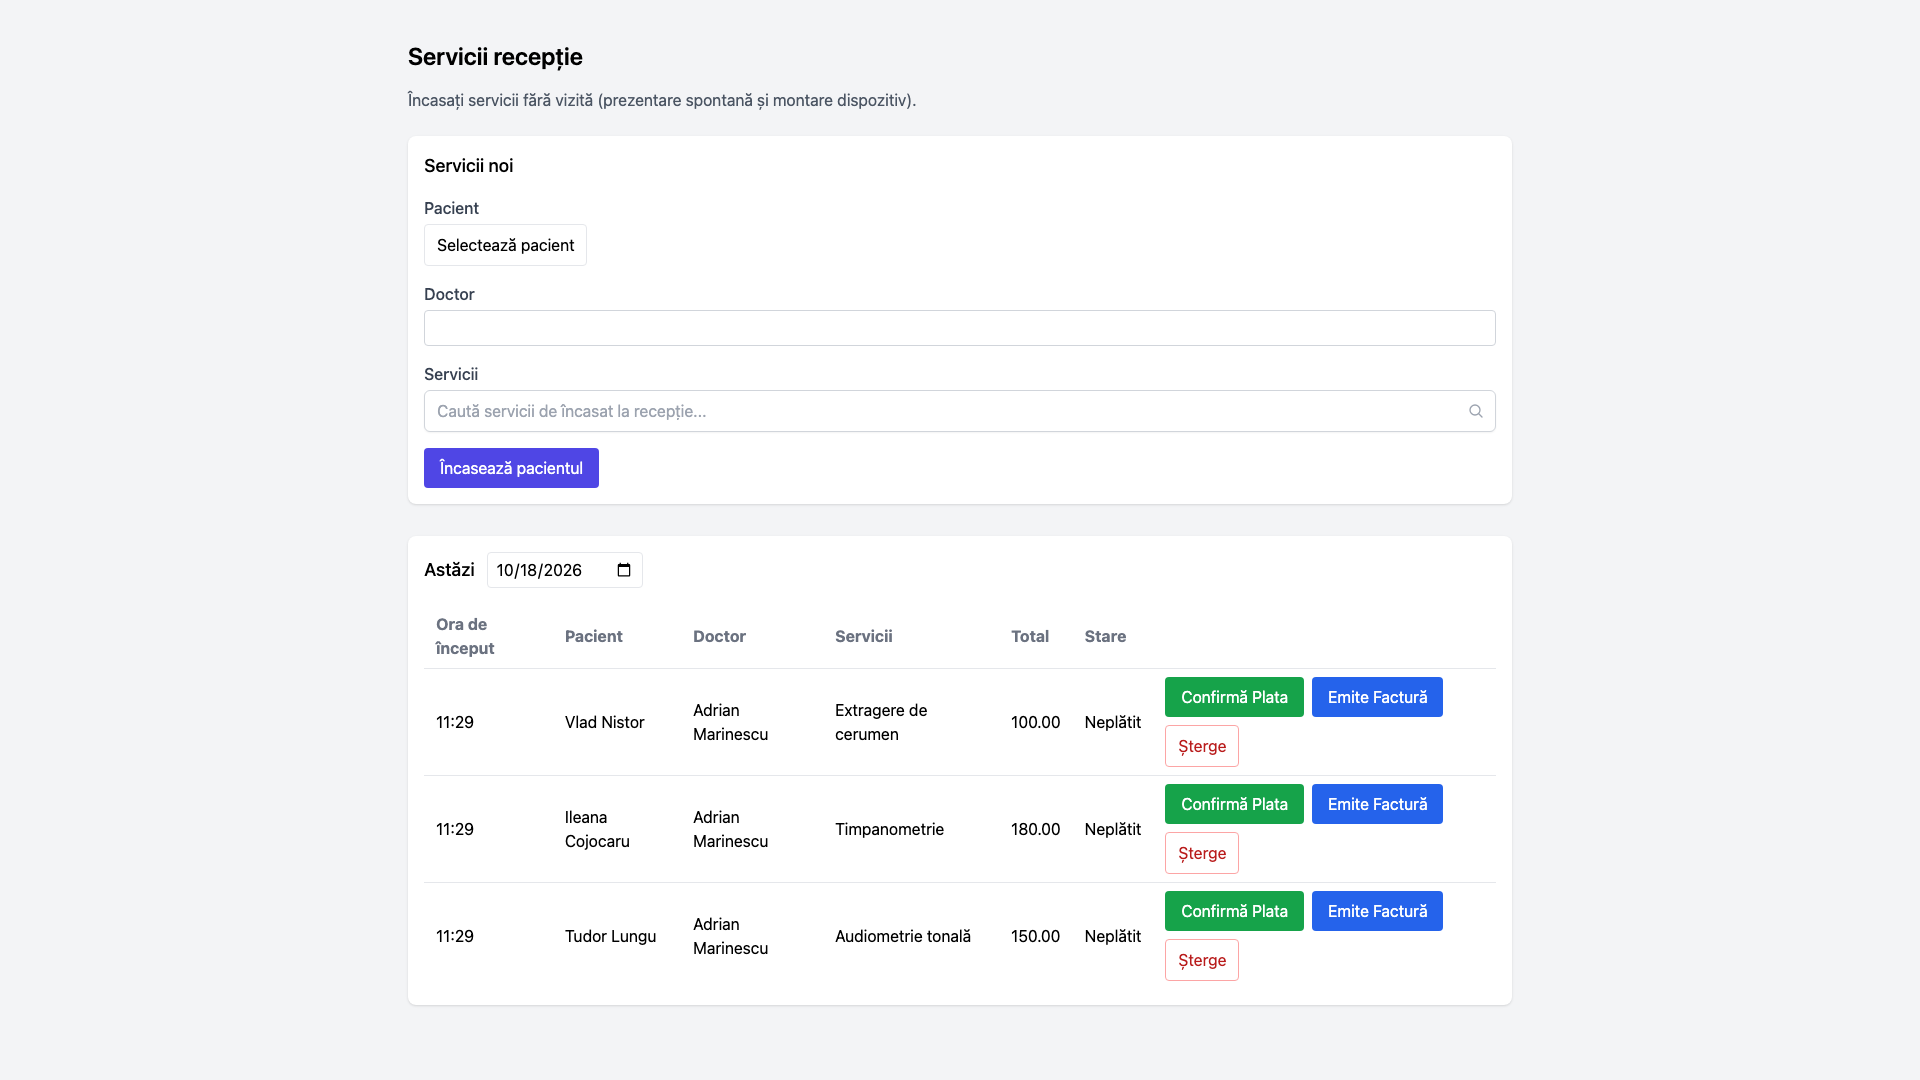Open the calendar picker icon in date field
The width and height of the screenshot is (1920, 1080).
624,570
